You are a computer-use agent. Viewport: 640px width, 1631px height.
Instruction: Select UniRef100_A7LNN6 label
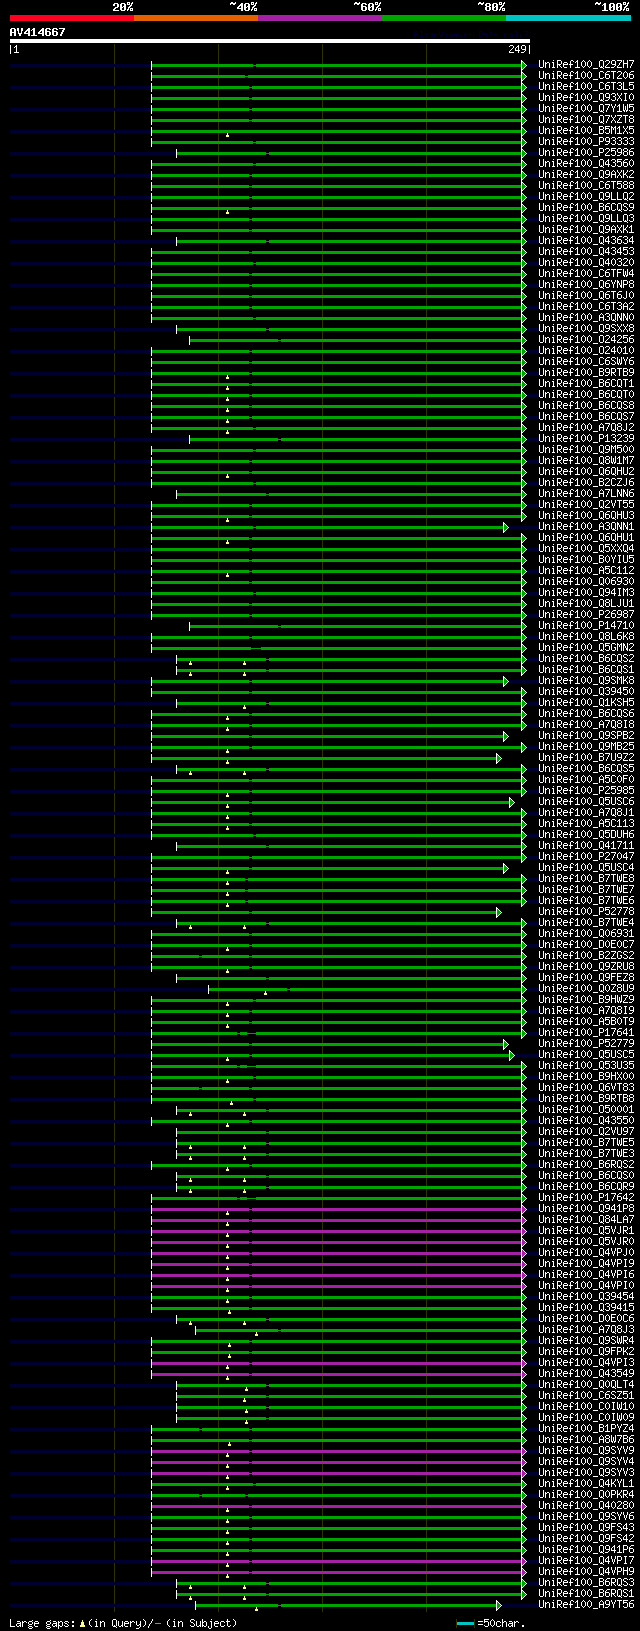(586, 494)
